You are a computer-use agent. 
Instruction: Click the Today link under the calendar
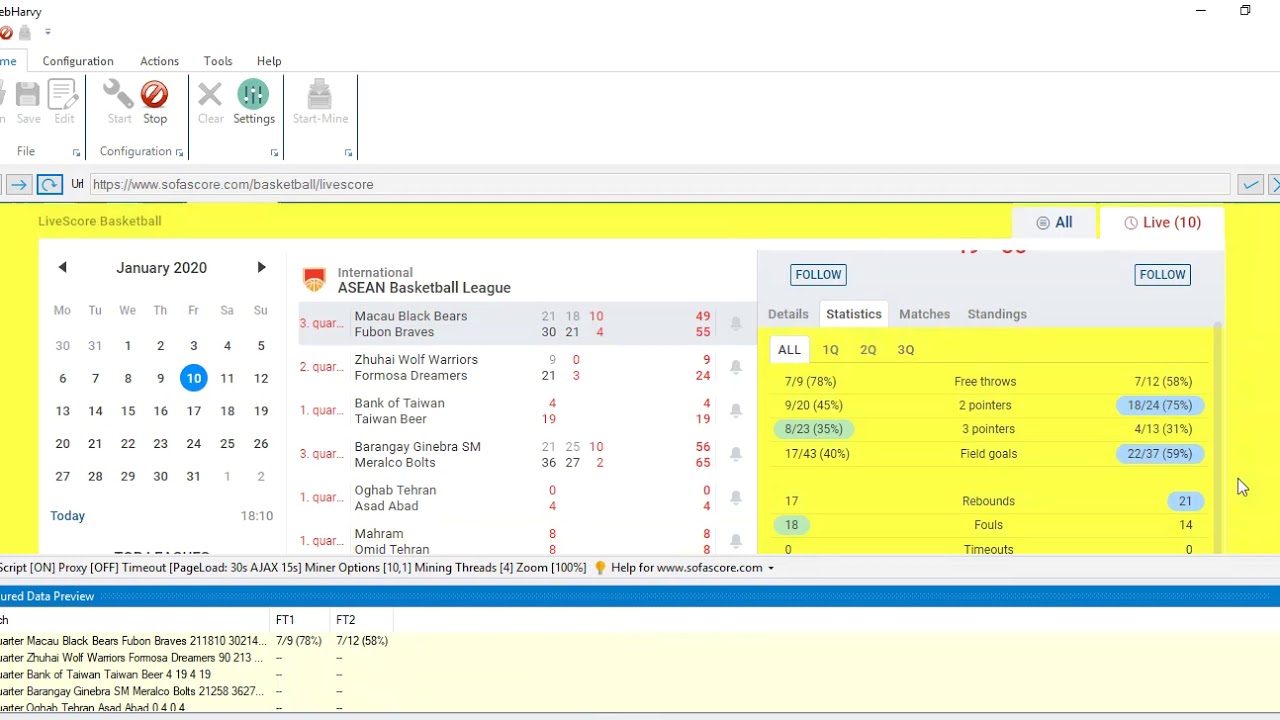(x=67, y=516)
